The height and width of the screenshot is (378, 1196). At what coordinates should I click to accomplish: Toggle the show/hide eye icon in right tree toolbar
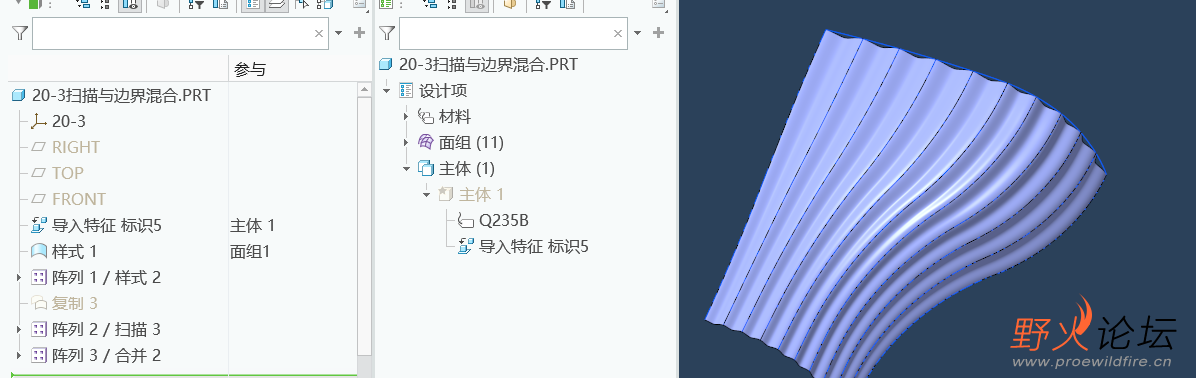477,5
